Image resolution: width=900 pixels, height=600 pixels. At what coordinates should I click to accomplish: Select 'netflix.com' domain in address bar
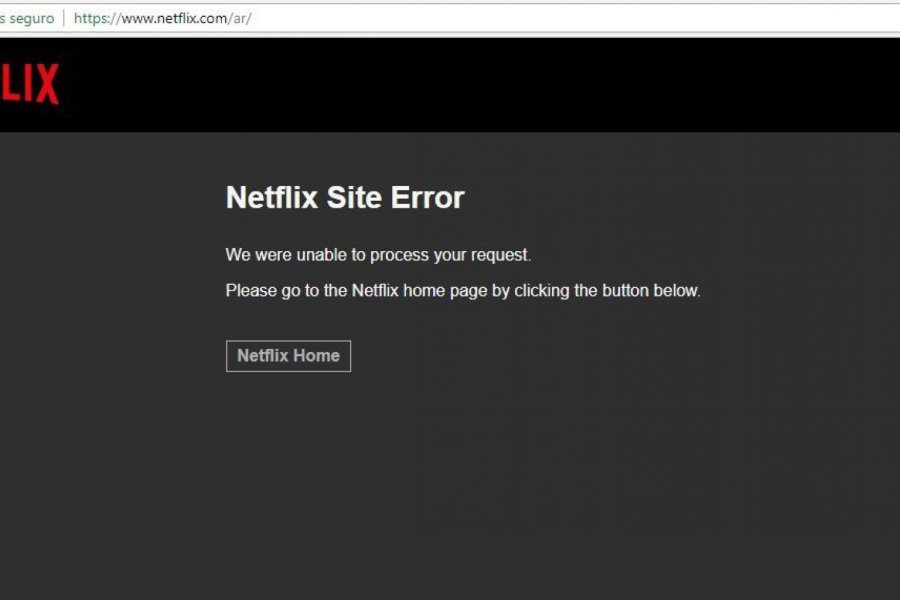click(x=192, y=18)
